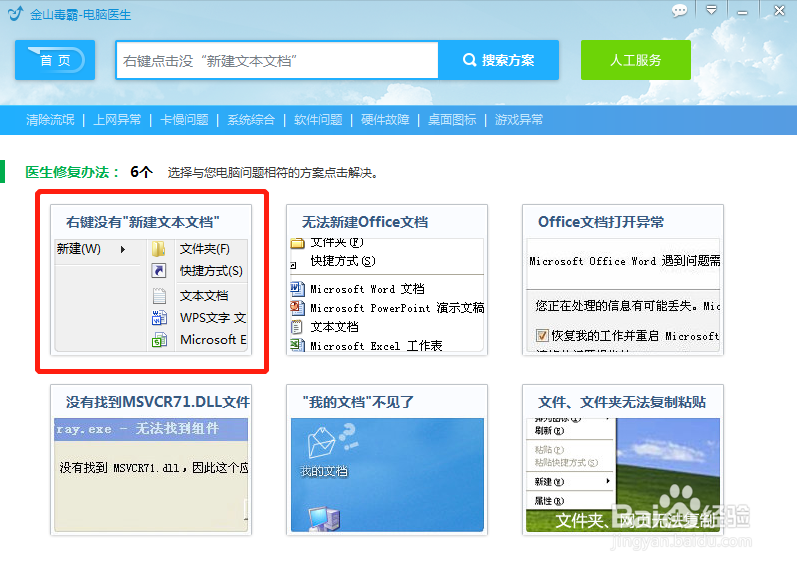This screenshot has width=797, height=569.
Task: Open the 没有找到MSVCR71.DLL文件 solution title
Action: 158,402
